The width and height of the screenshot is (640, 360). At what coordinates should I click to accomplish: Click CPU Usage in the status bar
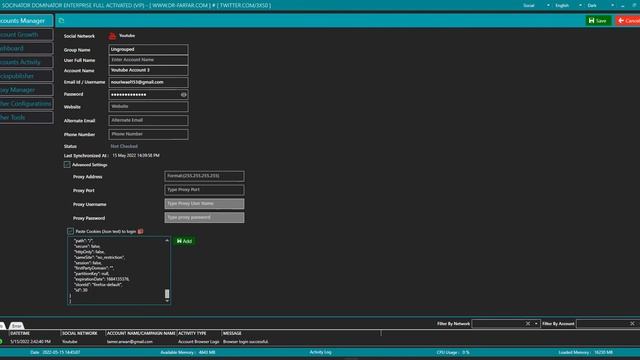click(453, 352)
